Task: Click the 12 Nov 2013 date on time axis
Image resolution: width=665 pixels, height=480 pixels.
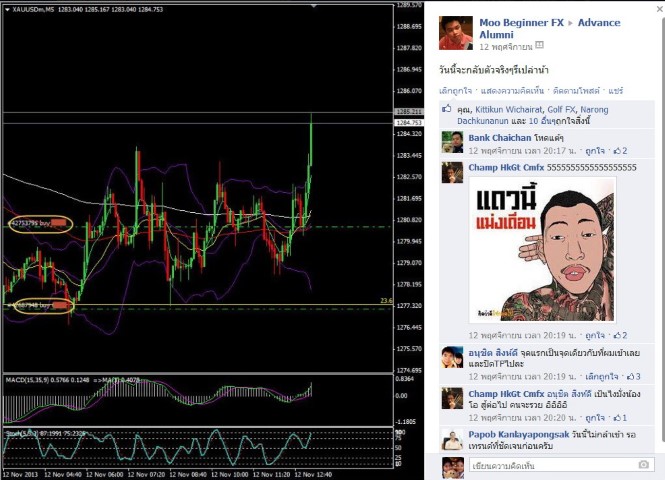Action: click(20, 474)
